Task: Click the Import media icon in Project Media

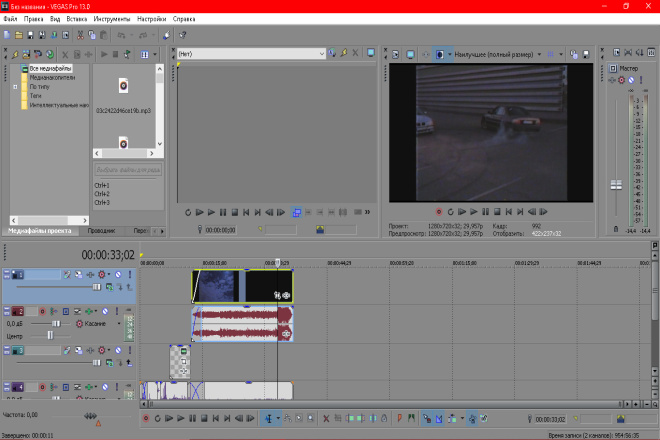Action: click(x=26, y=54)
